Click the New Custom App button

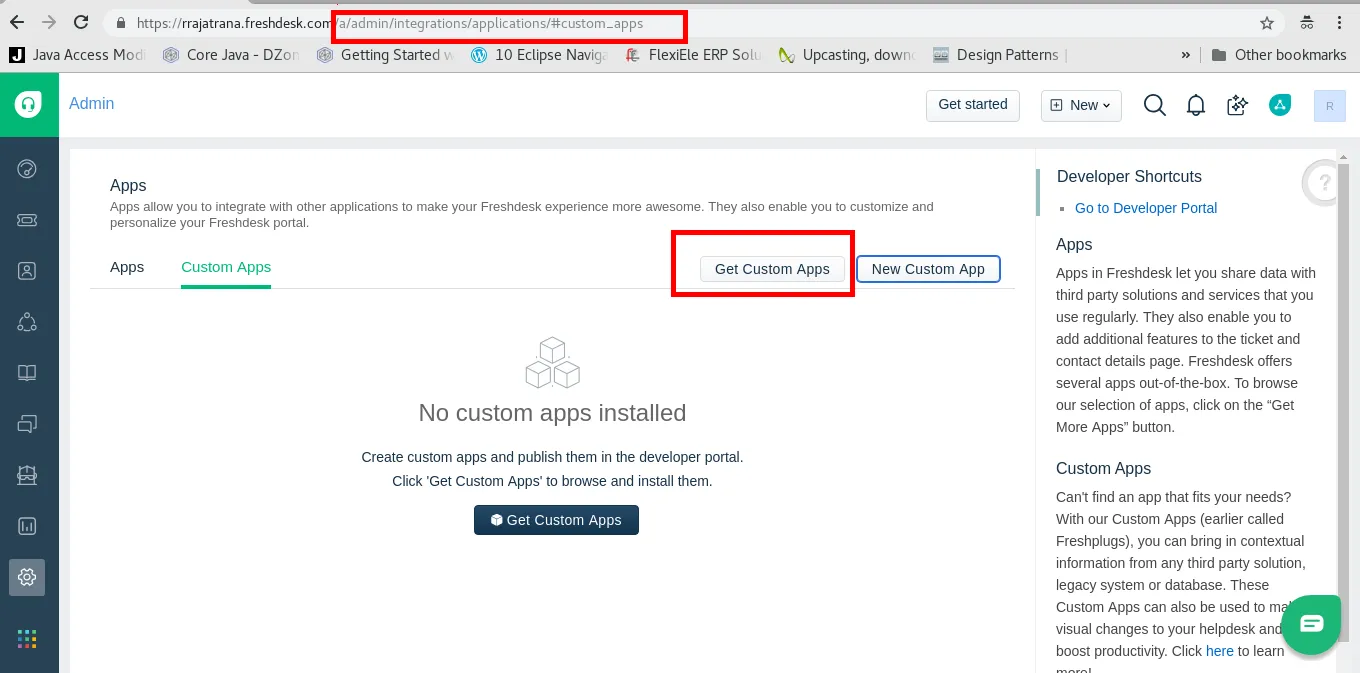[x=928, y=269]
